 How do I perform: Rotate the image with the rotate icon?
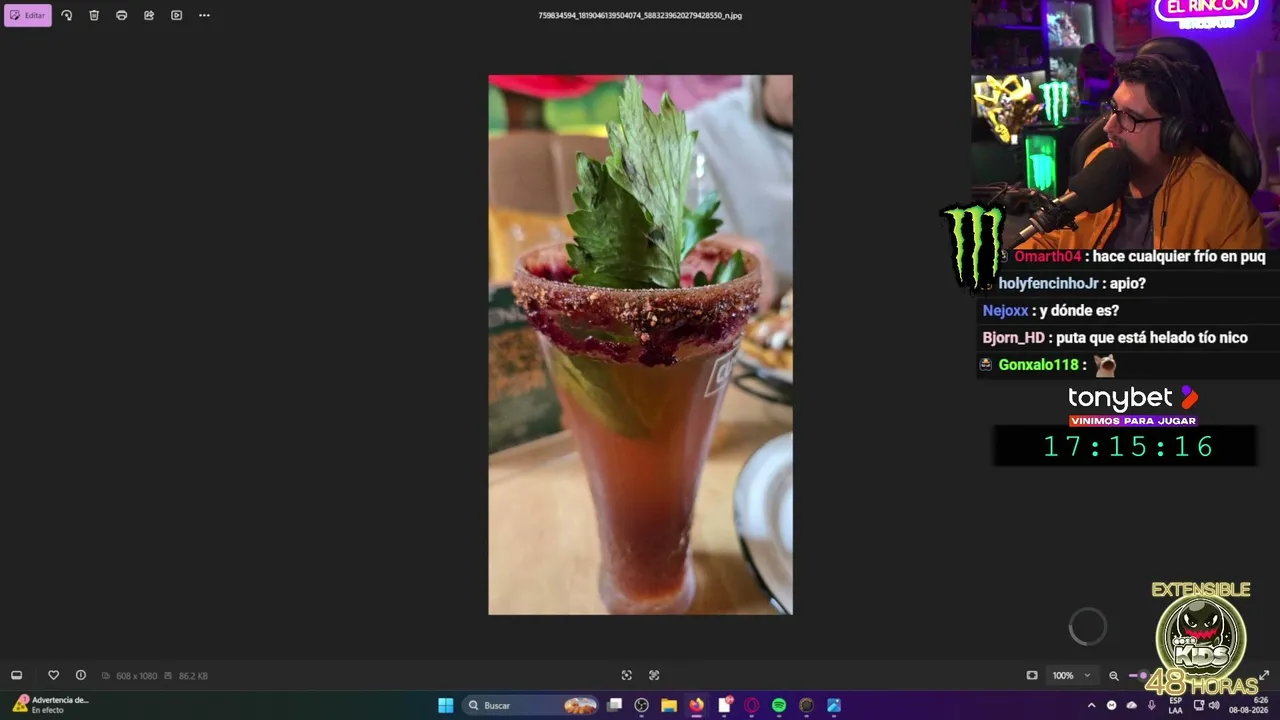[x=66, y=15]
